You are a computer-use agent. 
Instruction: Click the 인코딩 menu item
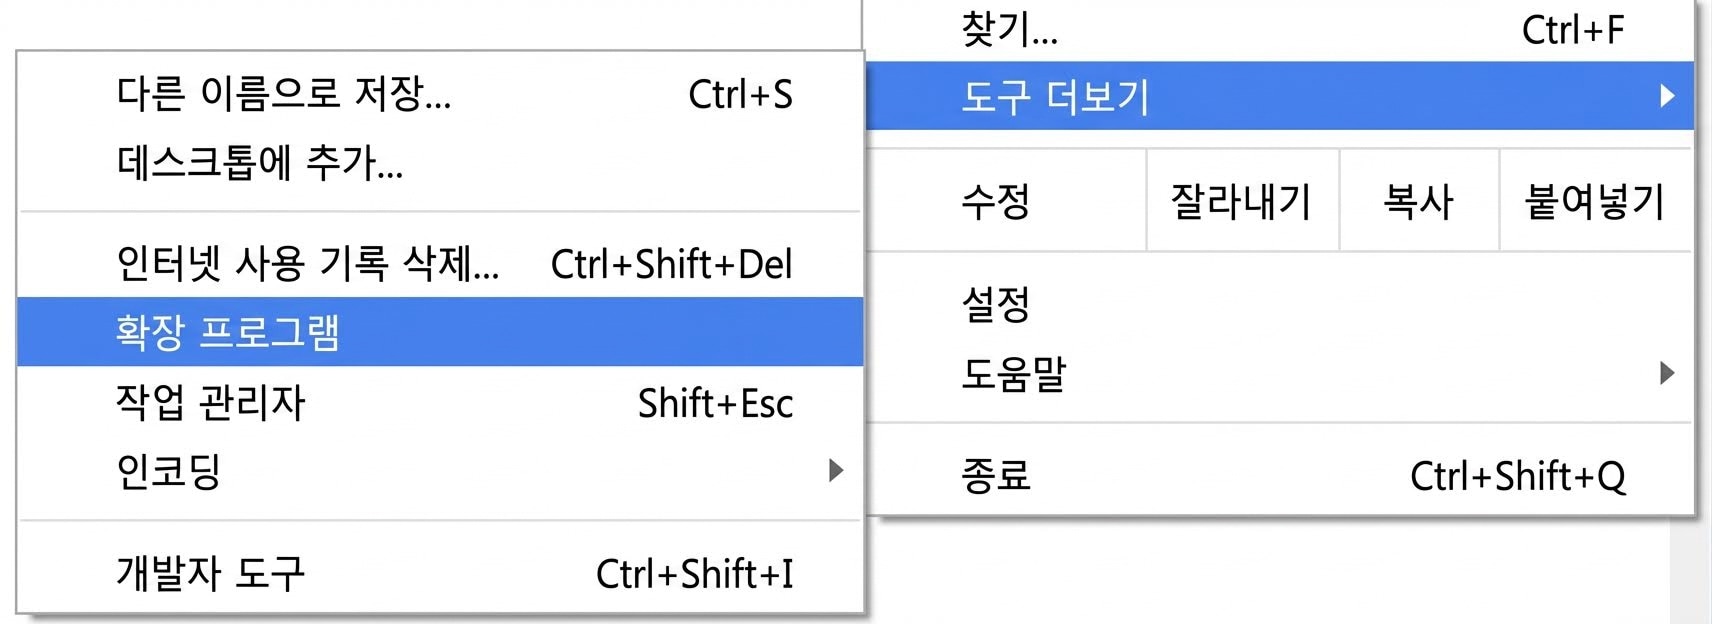click(168, 471)
